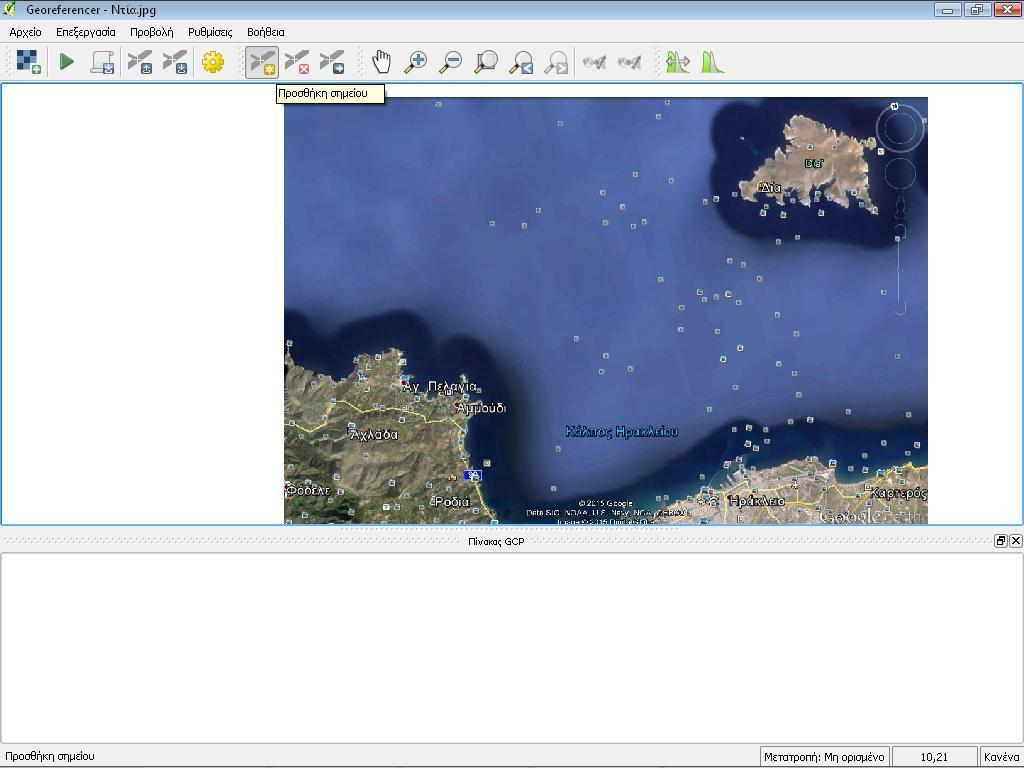Click the Open Raster icon

28,62
